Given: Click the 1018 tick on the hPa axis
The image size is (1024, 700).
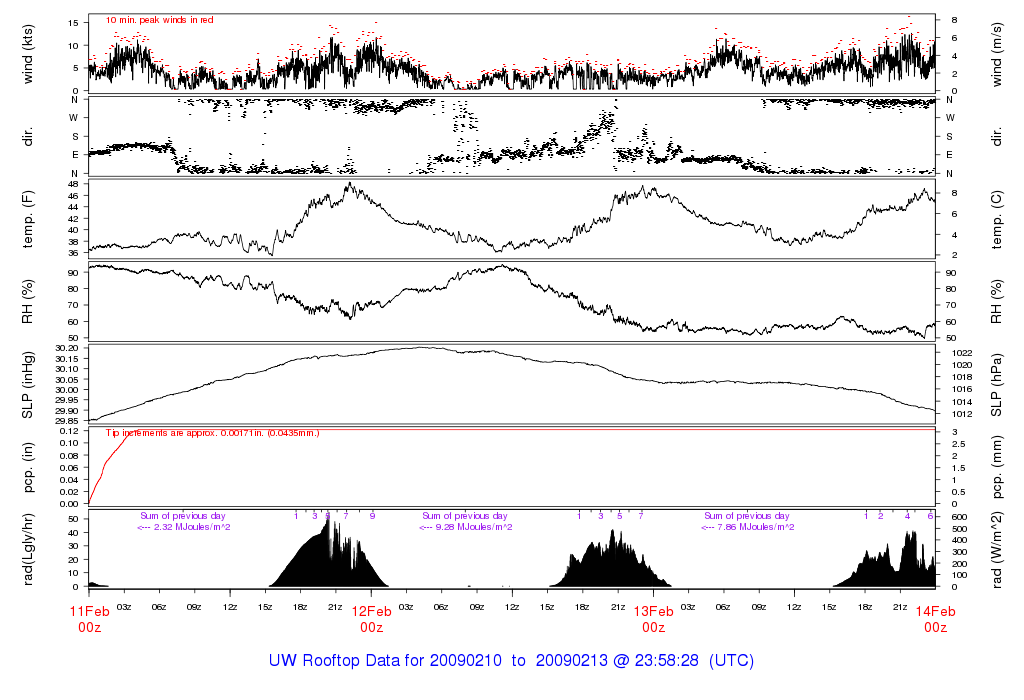Looking at the screenshot, I should tap(963, 377).
